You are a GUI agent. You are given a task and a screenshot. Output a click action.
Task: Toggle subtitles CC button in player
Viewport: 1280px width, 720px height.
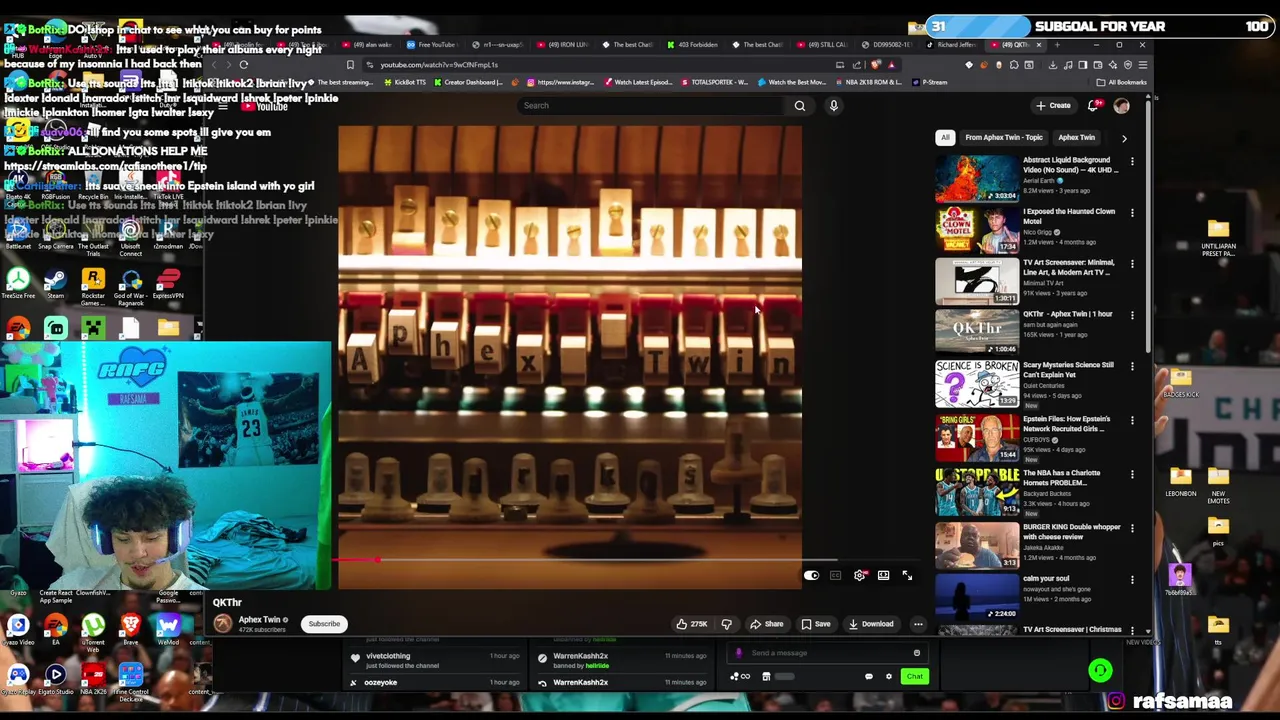point(836,575)
